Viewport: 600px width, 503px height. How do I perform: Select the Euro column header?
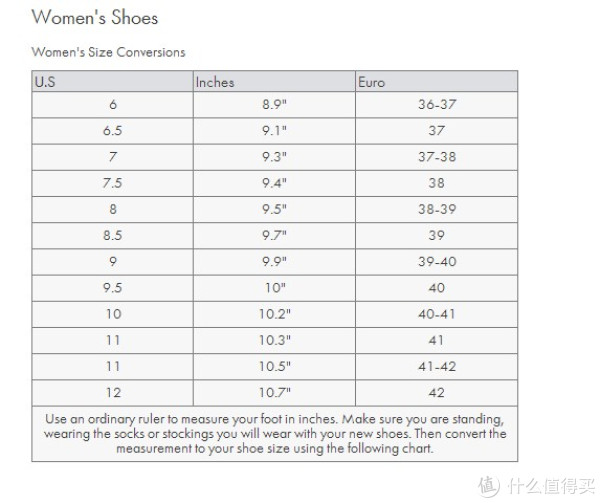(437, 81)
